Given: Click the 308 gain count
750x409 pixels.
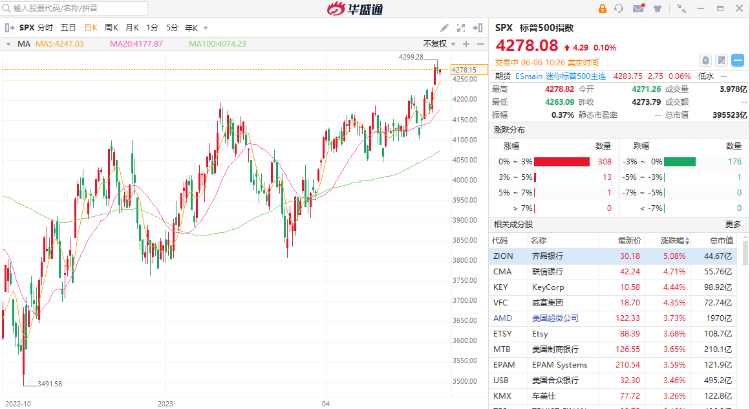Looking at the screenshot, I should coord(605,162).
